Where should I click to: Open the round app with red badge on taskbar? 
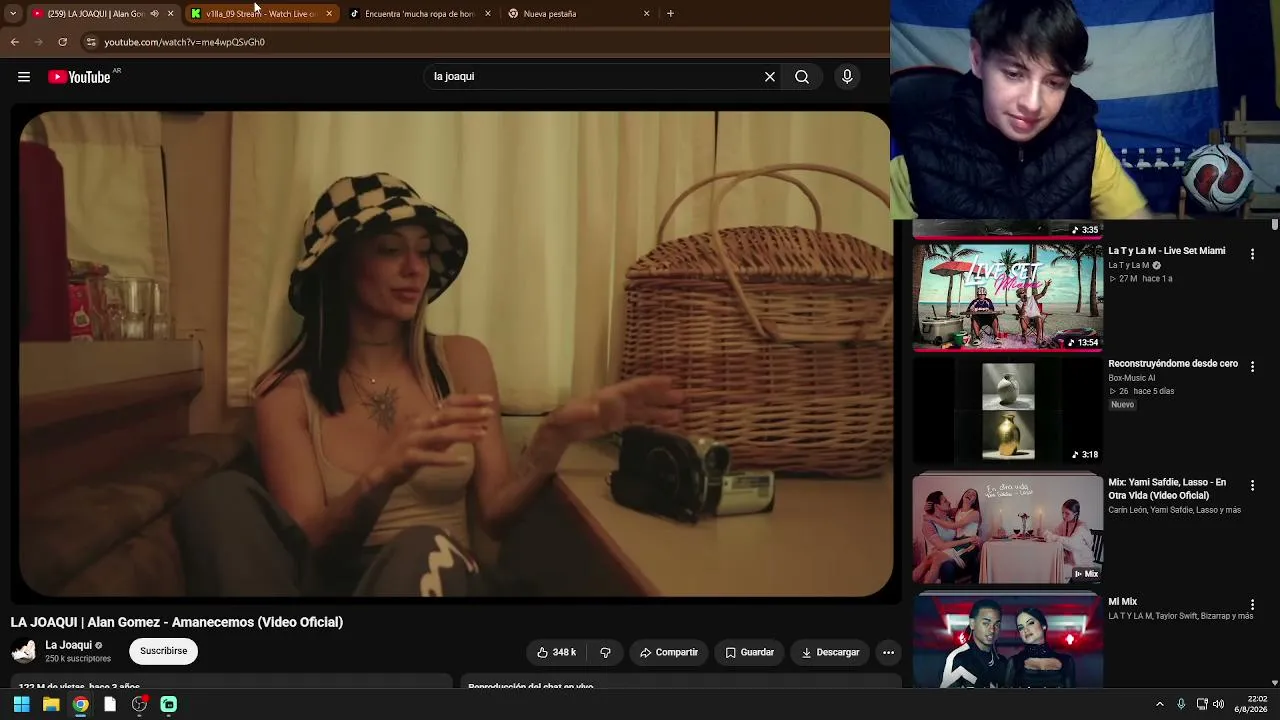click(140, 705)
